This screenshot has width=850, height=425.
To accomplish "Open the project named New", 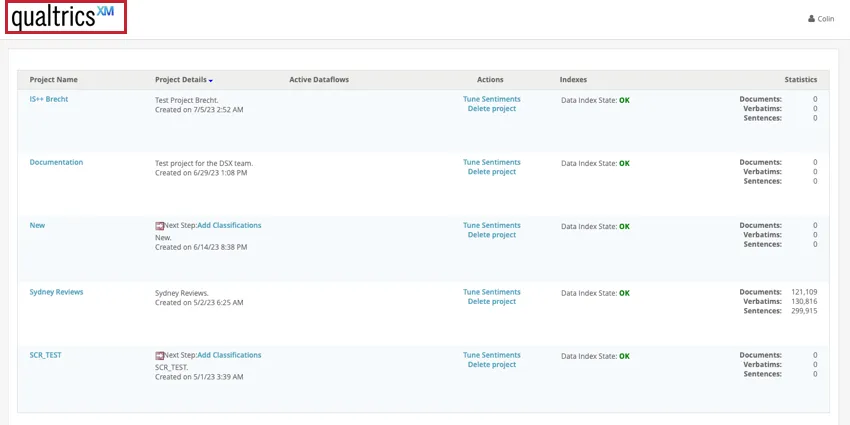I will tap(37, 226).
